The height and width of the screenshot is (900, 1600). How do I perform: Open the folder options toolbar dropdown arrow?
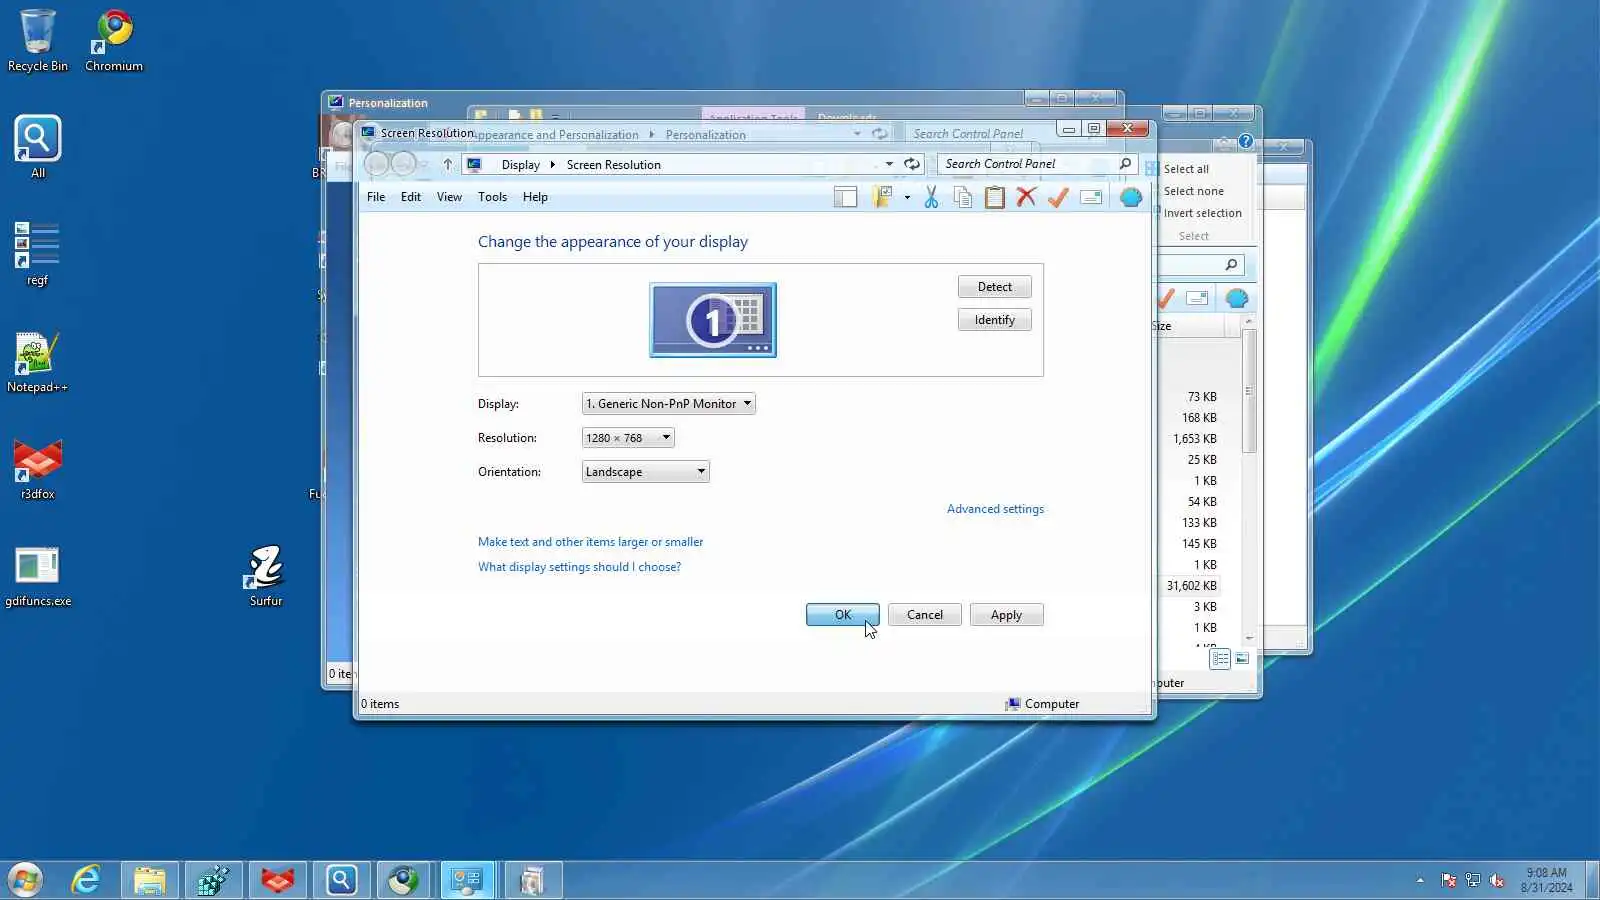907,197
